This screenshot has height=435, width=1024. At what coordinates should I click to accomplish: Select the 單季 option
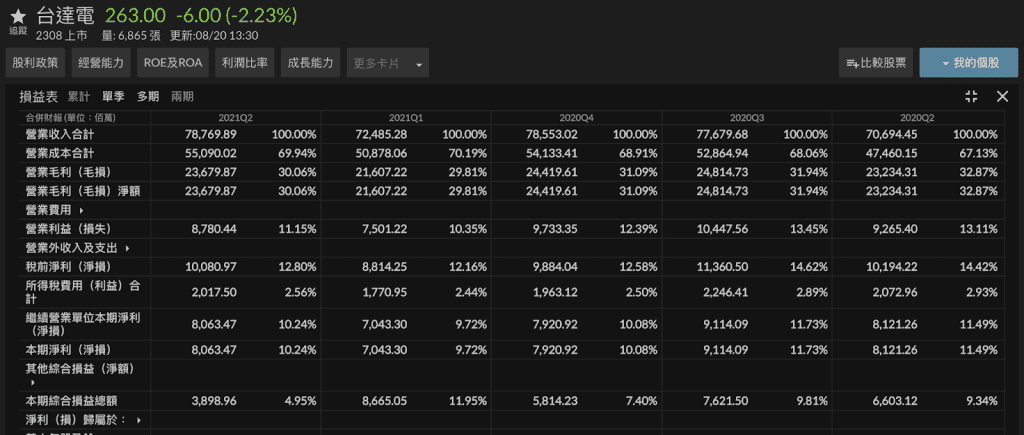pyautogui.click(x=113, y=97)
